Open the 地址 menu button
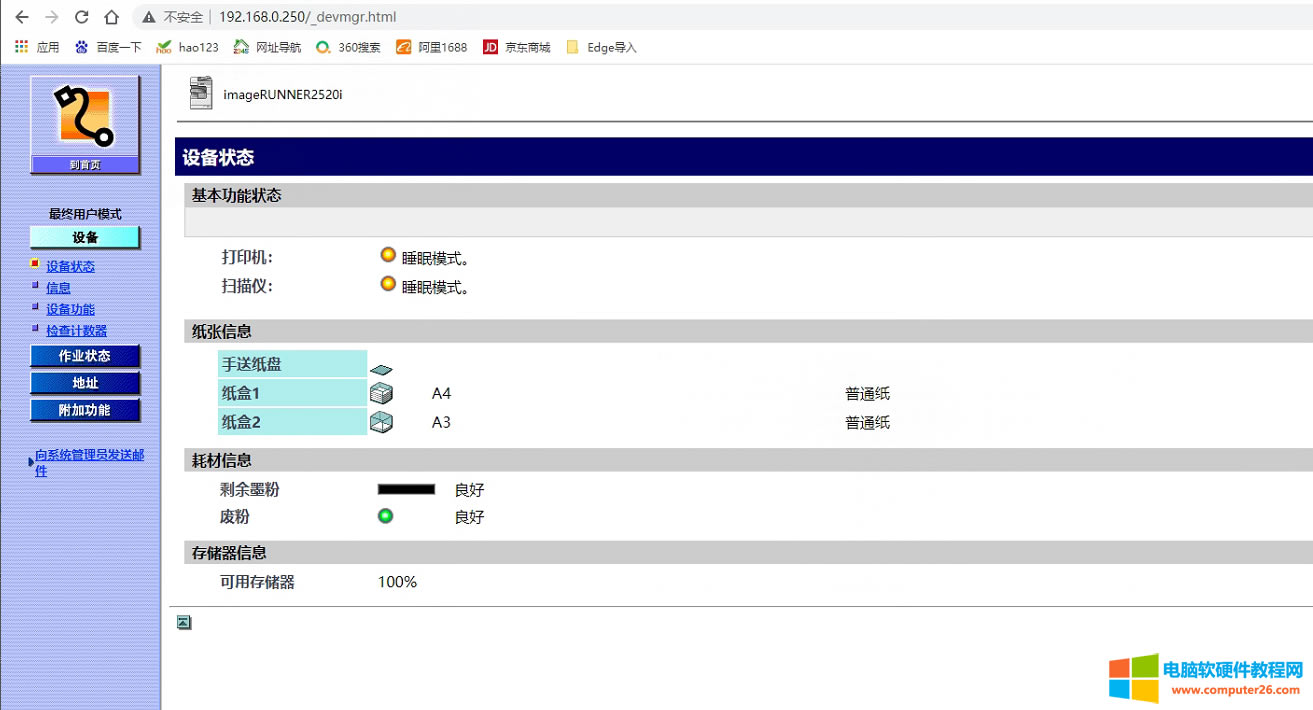The height and width of the screenshot is (710, 1313). (85, 383)
